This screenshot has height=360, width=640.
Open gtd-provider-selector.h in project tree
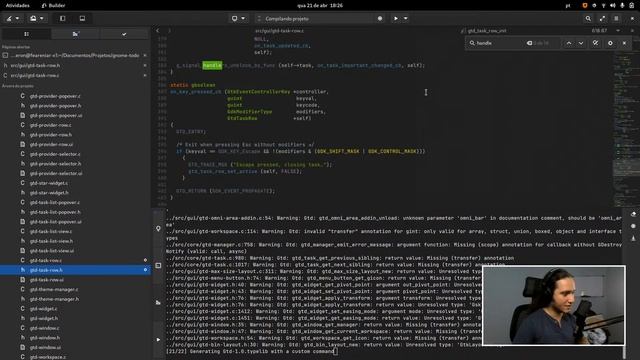point(56,164)
